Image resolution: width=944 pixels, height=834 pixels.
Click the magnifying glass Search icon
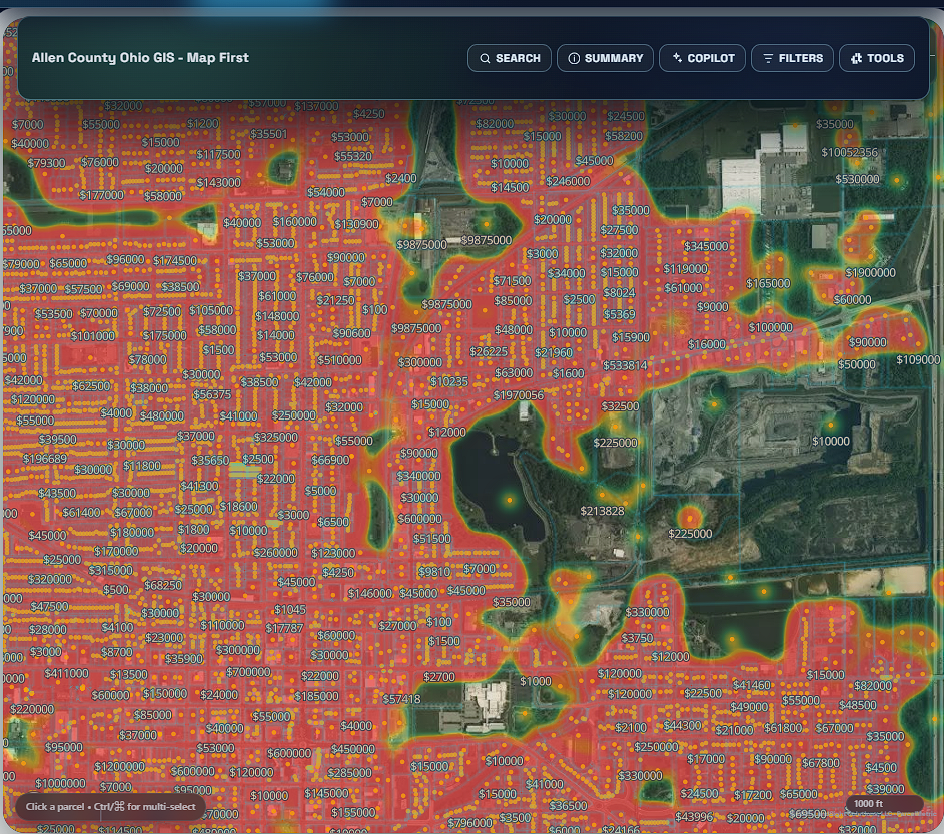click(485, 58)
